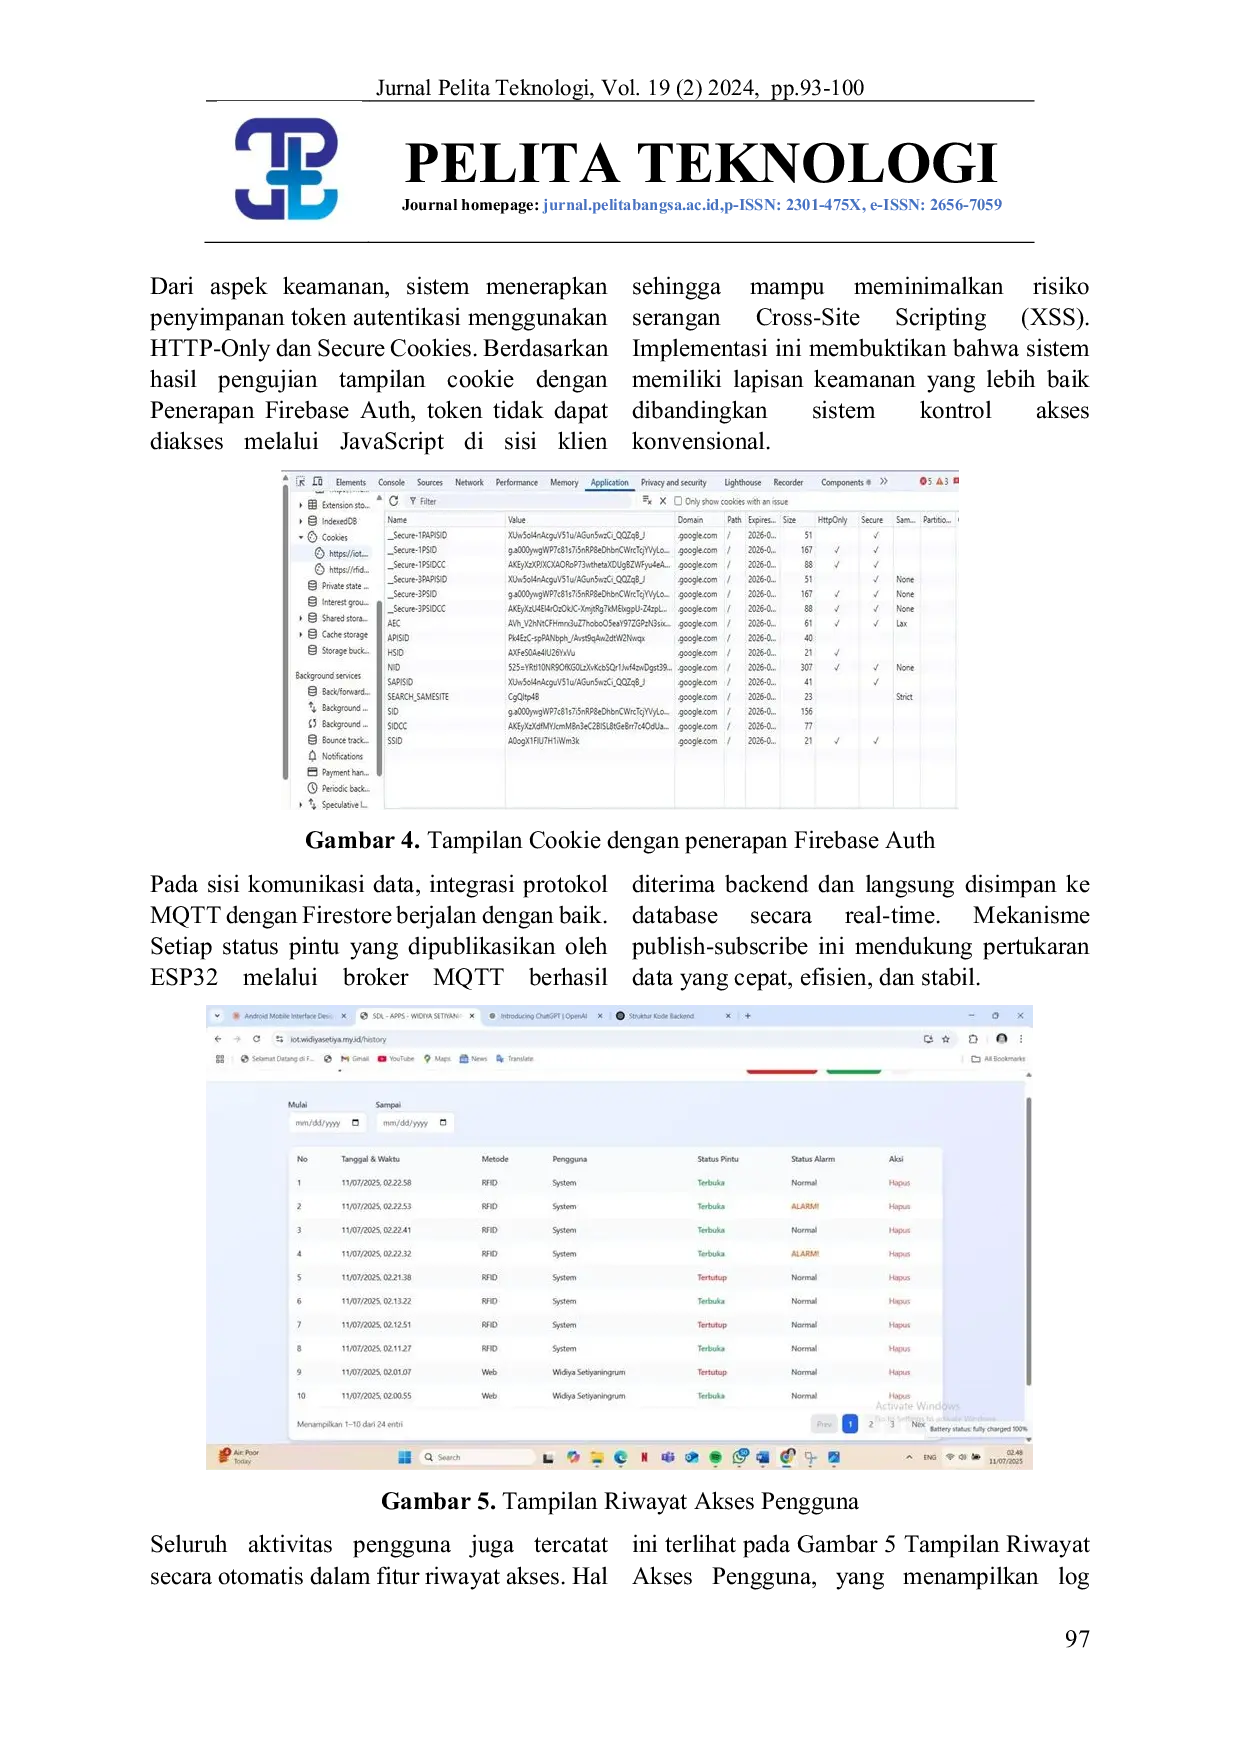Click the clear all cookies icon
The height and width of the screenshot is (1754, 1240).
pos(647,501)
